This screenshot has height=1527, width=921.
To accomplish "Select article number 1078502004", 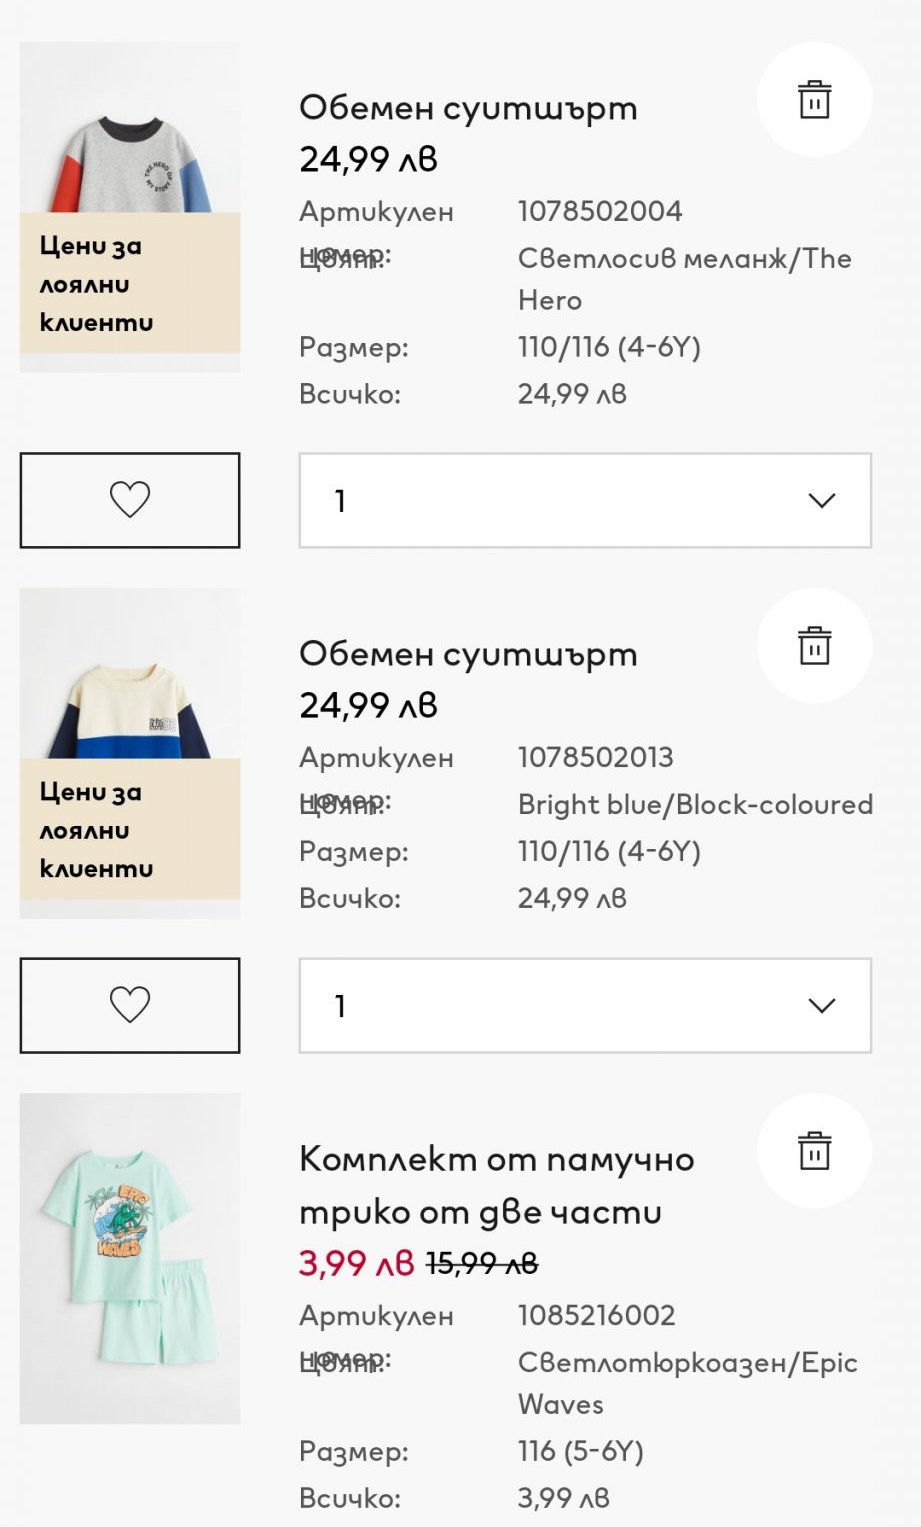I will click(x=600, y=211).
